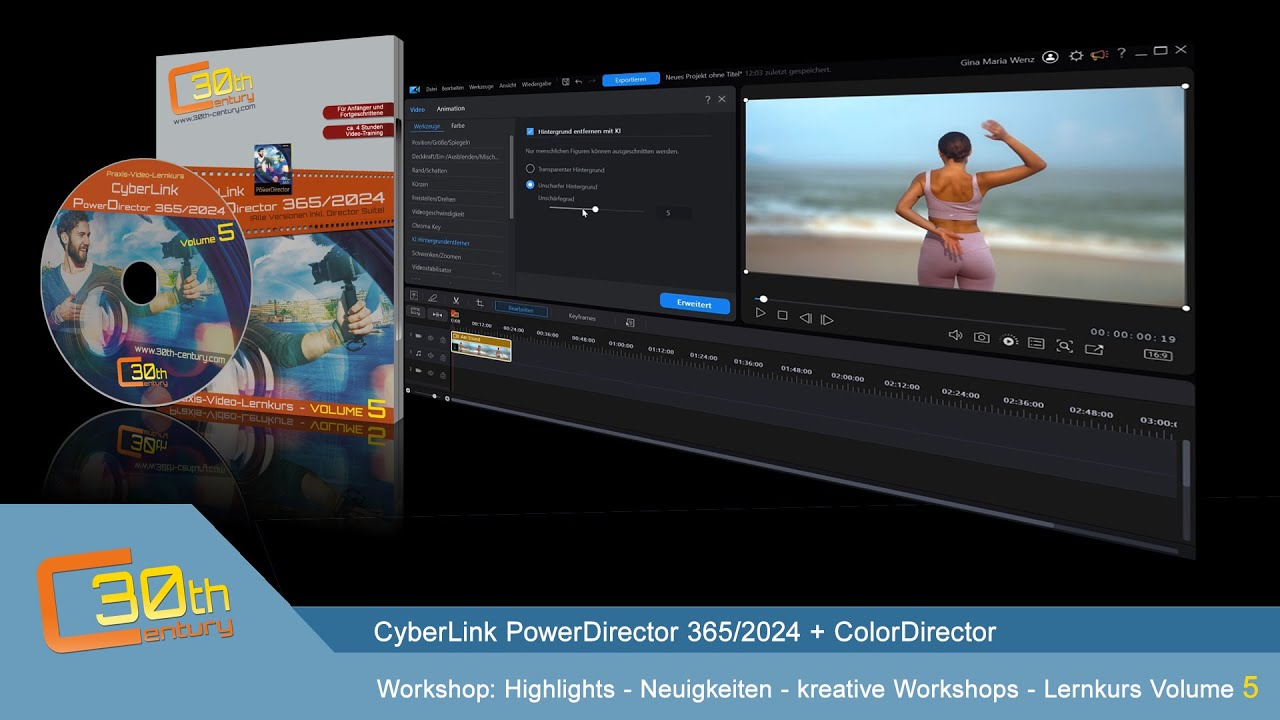Click the icon right of the Keyframes button
Image resolution: width=1280 pixels, height=720 pixels.
click(x=630, y=322)
